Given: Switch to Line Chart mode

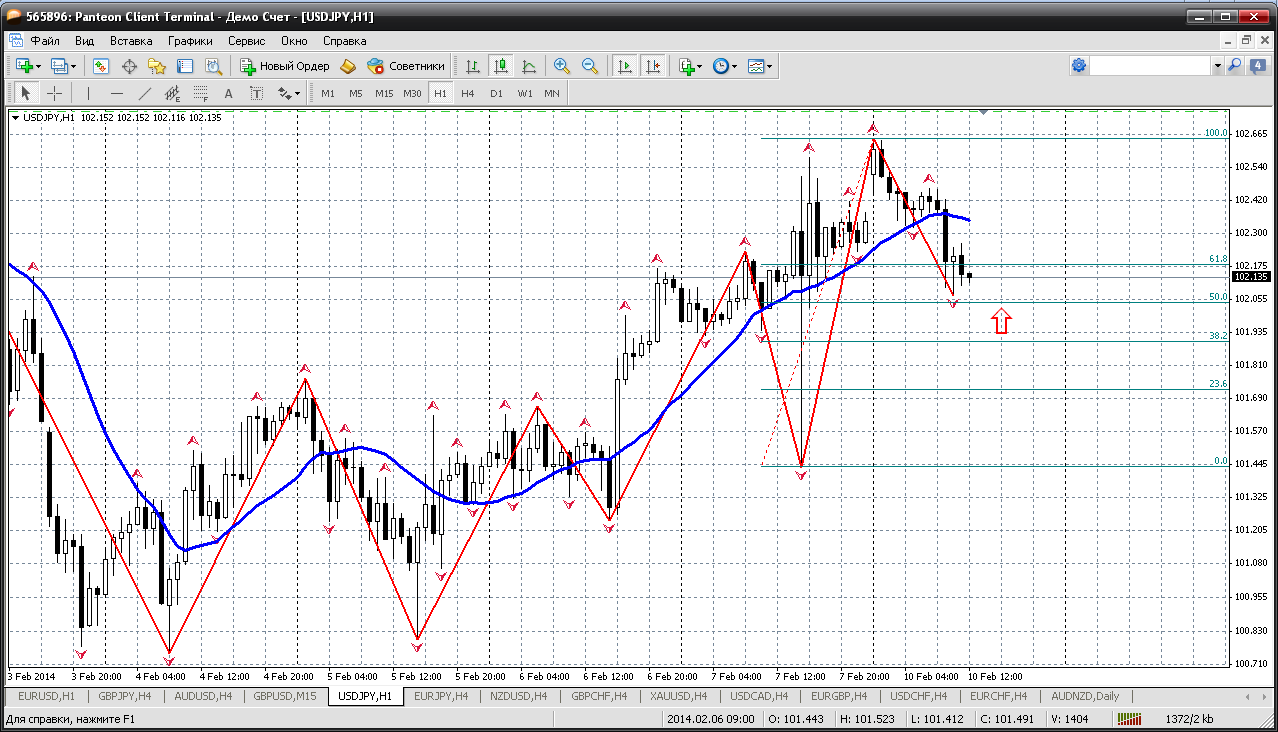Looking at the screenshot, I should 529,66.
